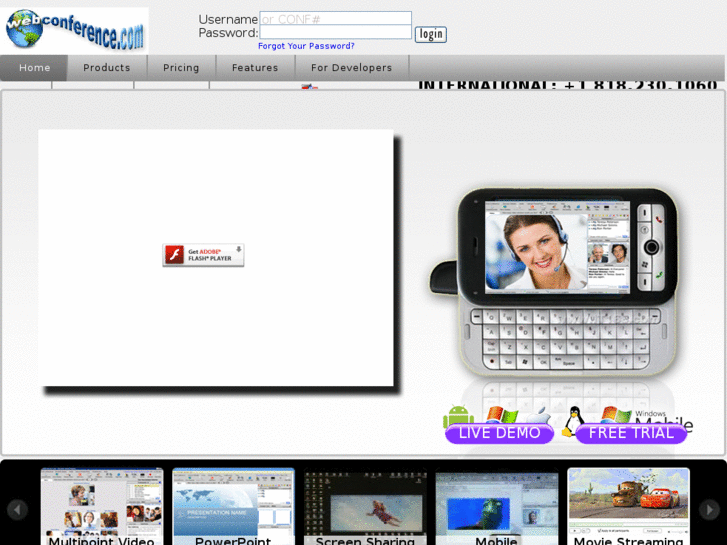This screenshot has width=727, height=545.
Task: Click the Password input field
Action: coord(335,32)
